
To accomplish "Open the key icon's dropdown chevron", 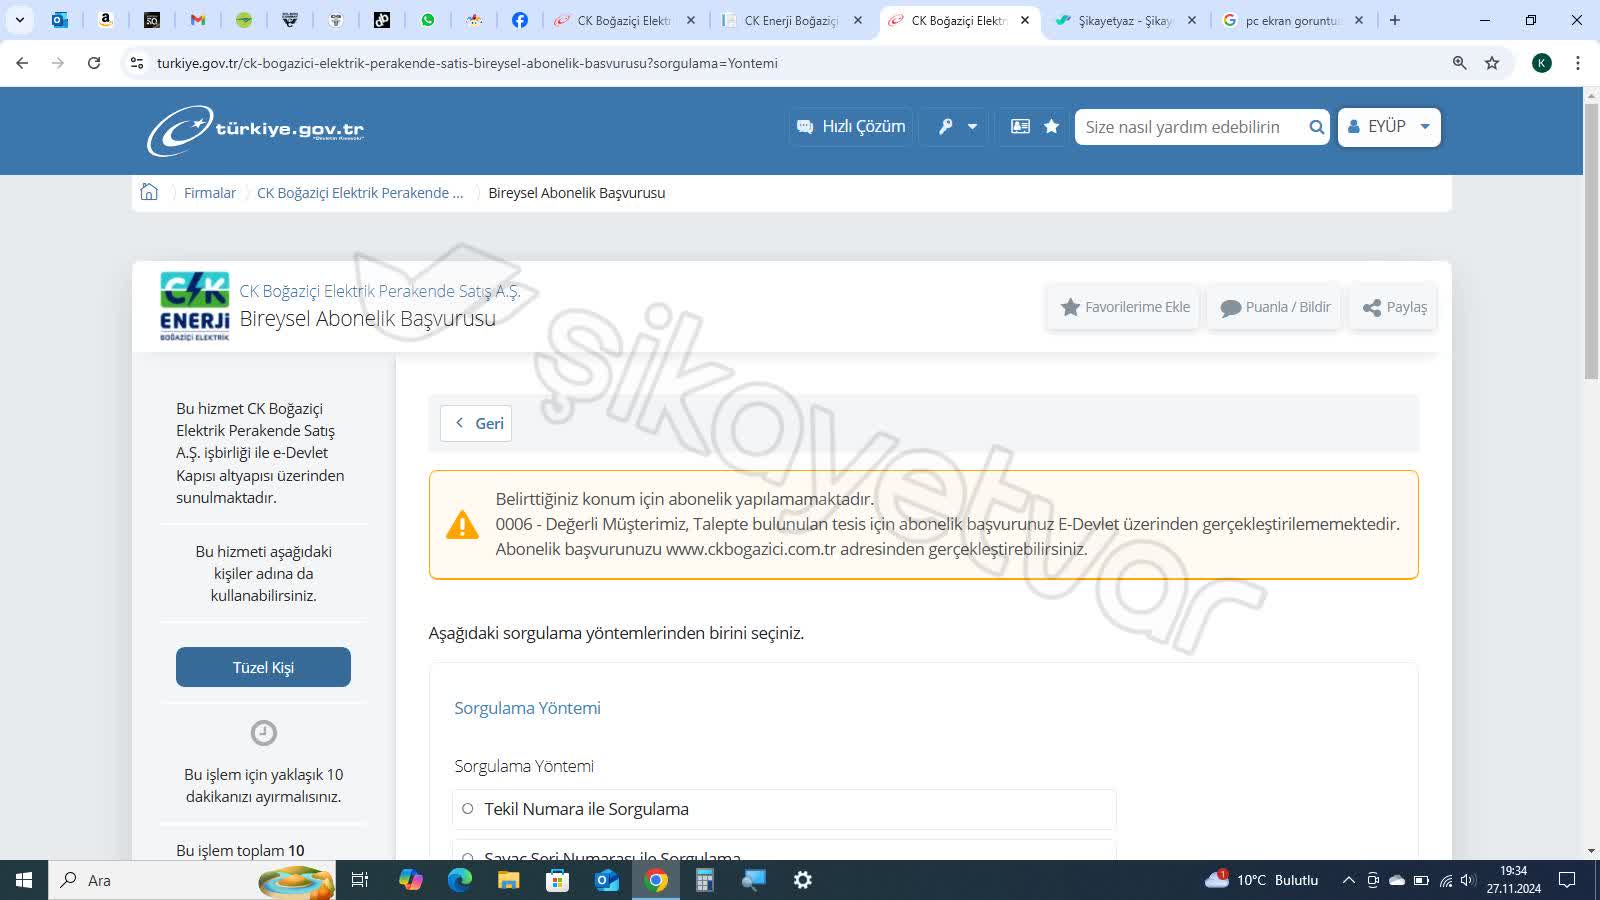I will [971, 127].
